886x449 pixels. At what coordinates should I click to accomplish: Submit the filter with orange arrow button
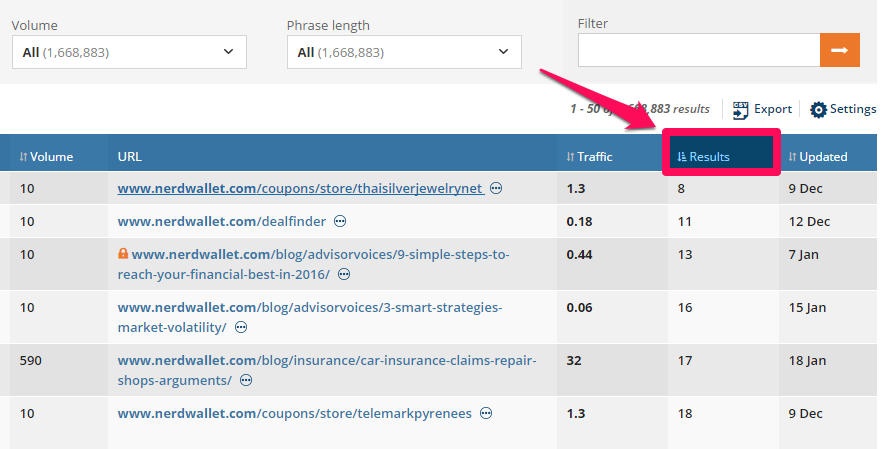pyautogui.click(x=840, y=50)
